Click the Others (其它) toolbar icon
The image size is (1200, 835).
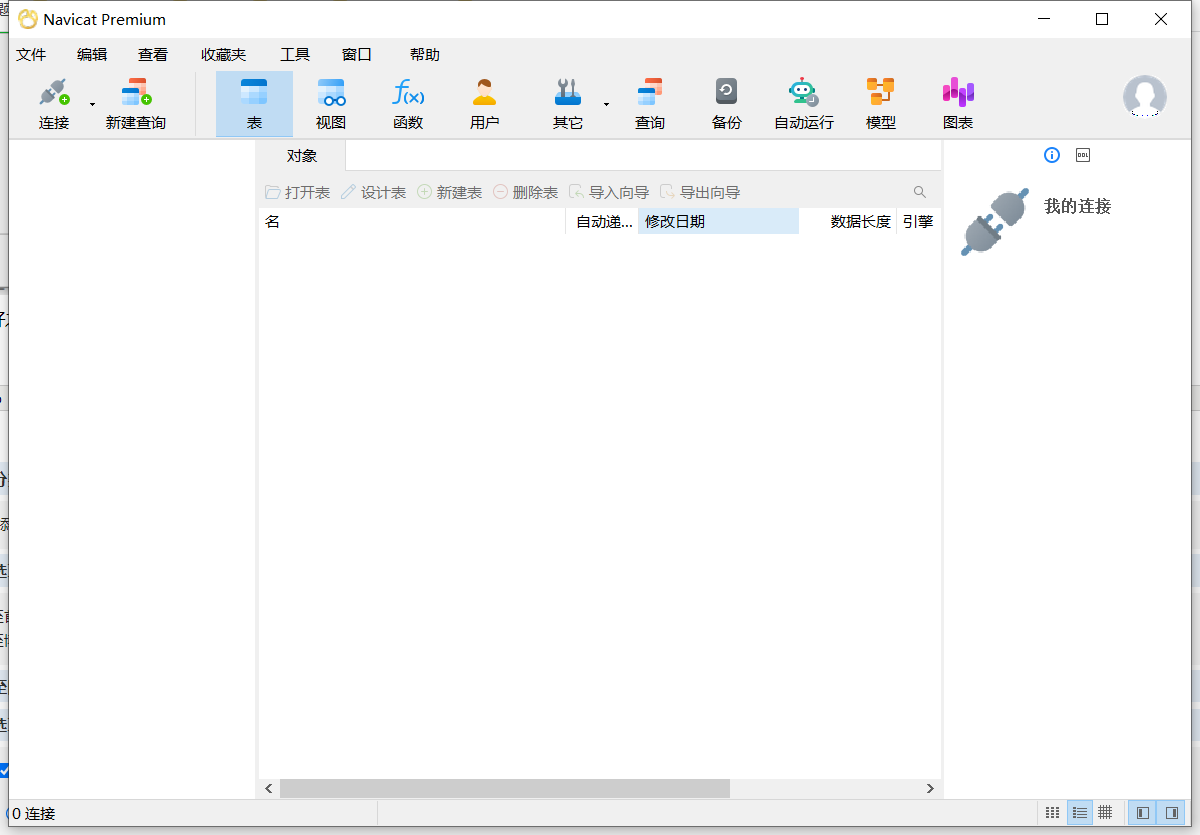click(x=568, y=93)
